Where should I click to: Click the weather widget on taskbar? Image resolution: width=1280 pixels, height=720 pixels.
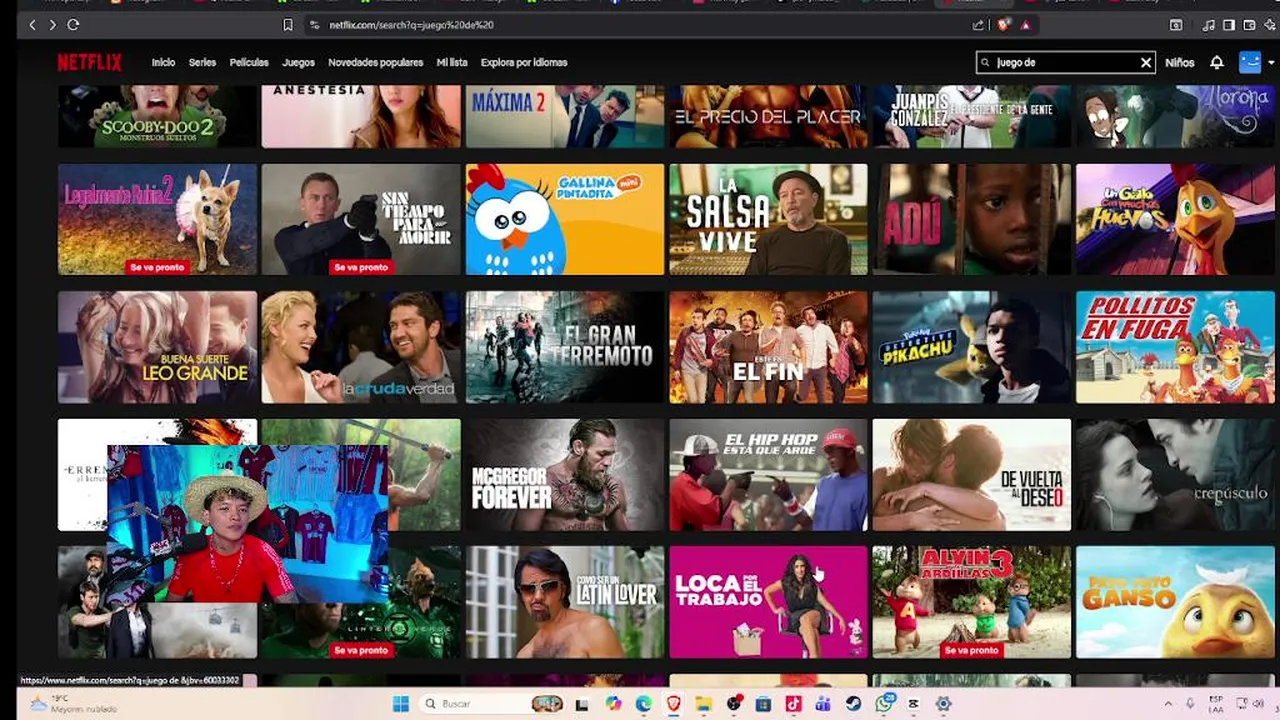(74, 704)
